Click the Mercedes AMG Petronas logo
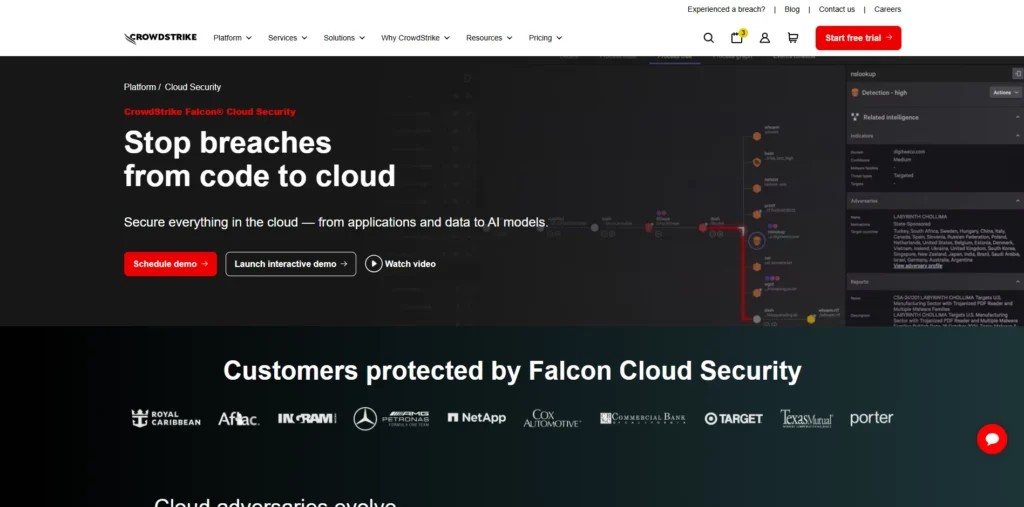Image resolution: width=1024 pixels, height=507 pixels. [x=391, y=418]
